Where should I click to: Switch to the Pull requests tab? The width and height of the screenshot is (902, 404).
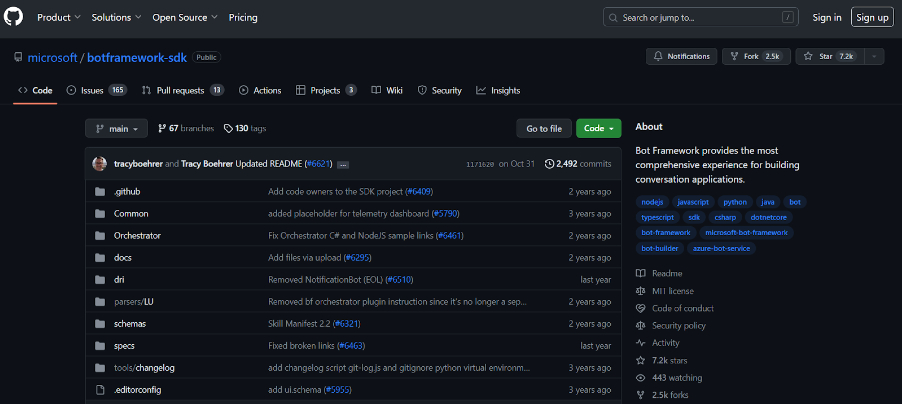click(183, 90)
